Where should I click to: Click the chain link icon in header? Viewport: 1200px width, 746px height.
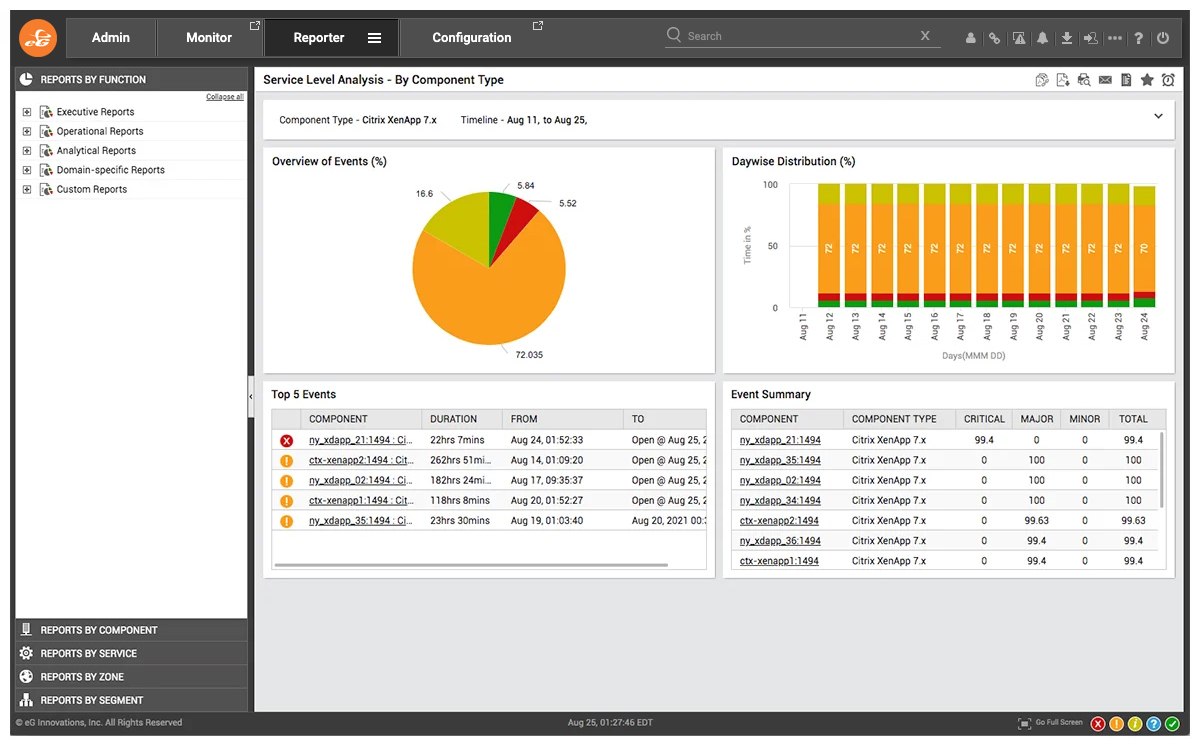pos(994,38)
